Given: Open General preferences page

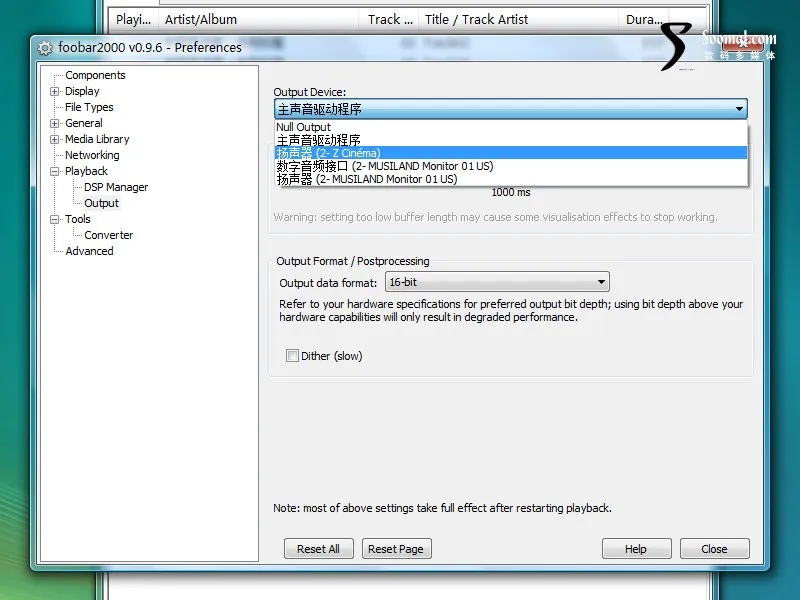Looking at the screenshot, I should pos(84,123).
